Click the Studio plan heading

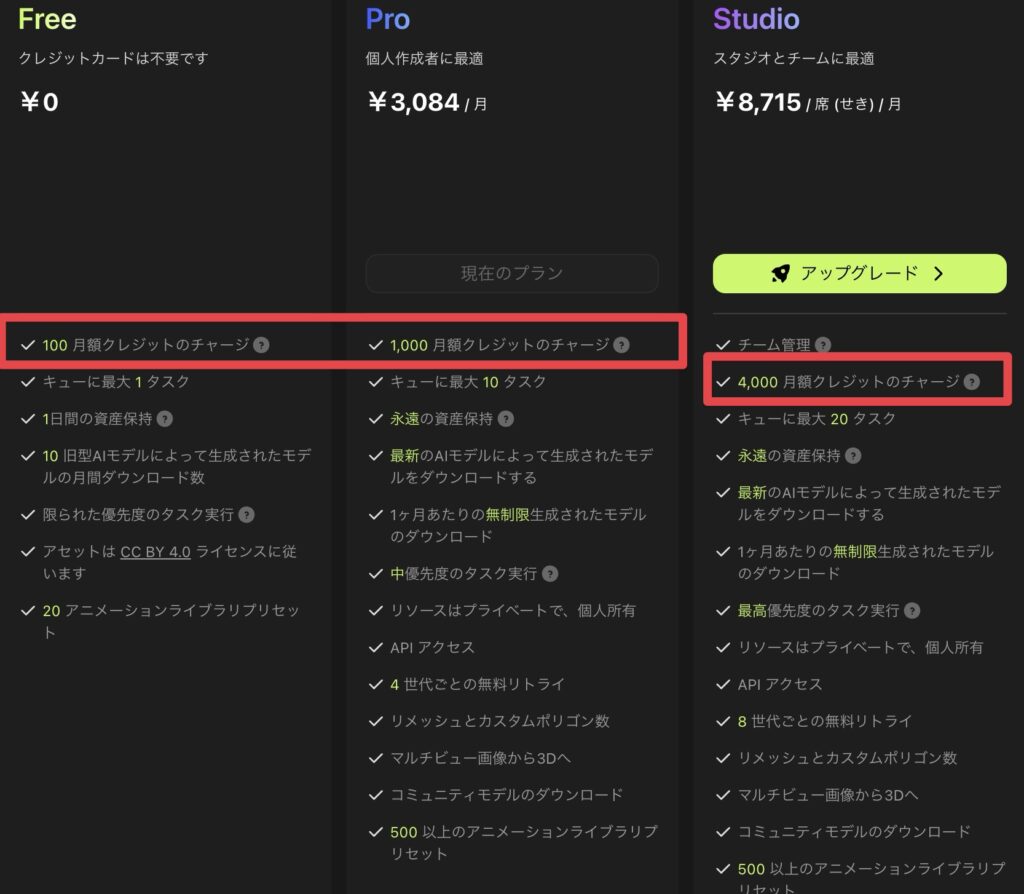coord(756,19)
